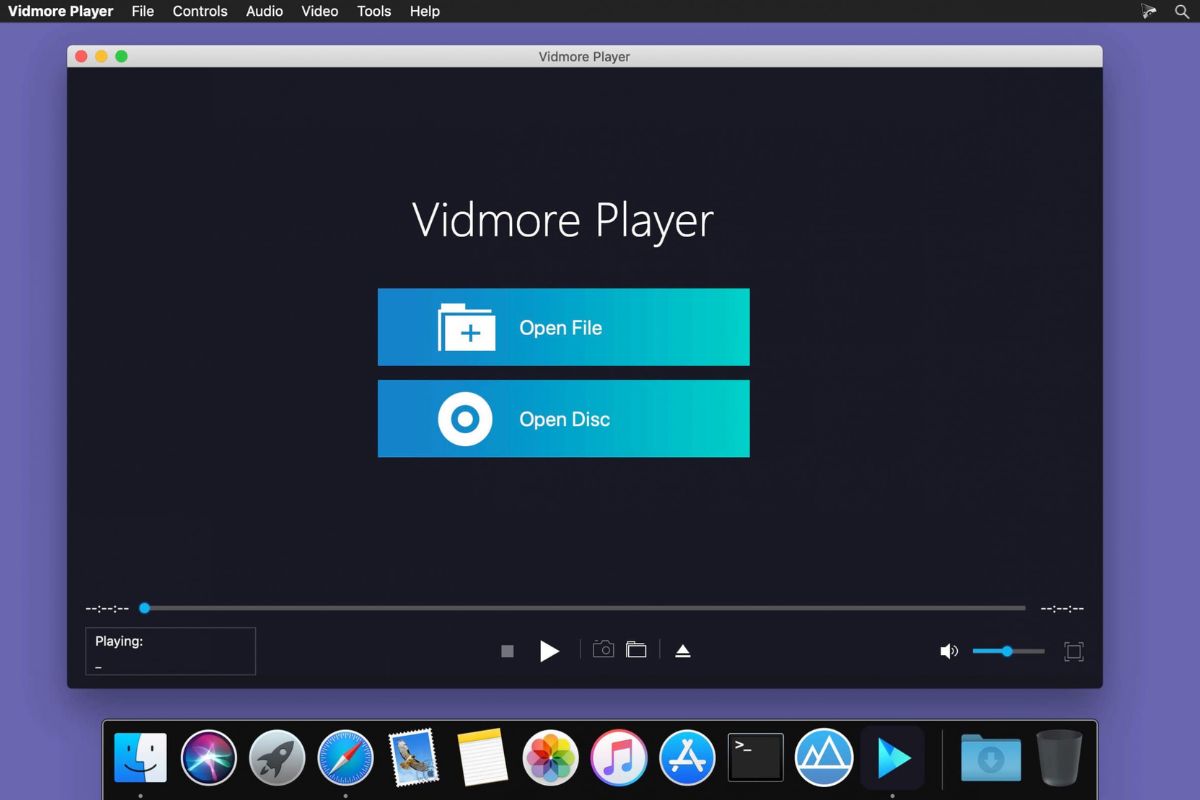Mute audio using the speaker icon
The width and height of the screenshot is (1200, 800).
pos(949,651)
